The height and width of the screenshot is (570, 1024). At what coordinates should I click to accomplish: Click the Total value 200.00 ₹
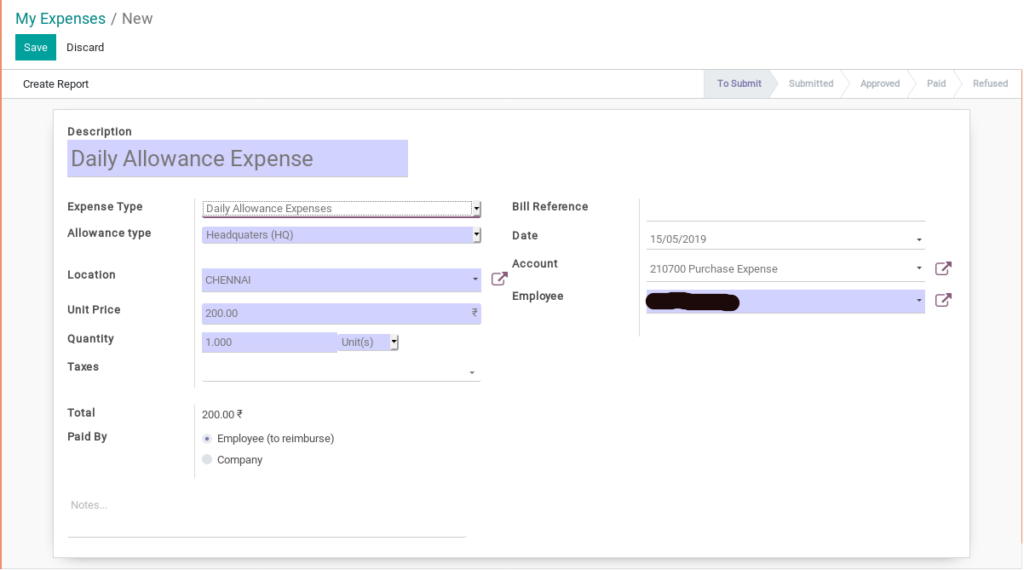click(x=222, y=415)
